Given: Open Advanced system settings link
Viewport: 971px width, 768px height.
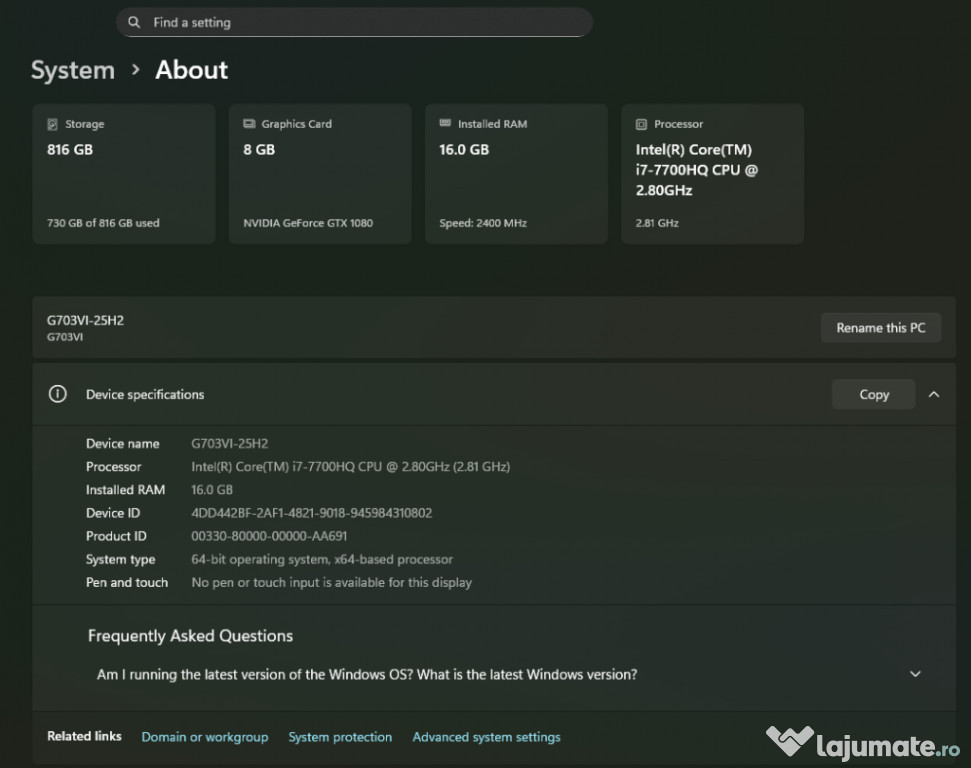Looking at the screenshot, I should coord(486,737).
